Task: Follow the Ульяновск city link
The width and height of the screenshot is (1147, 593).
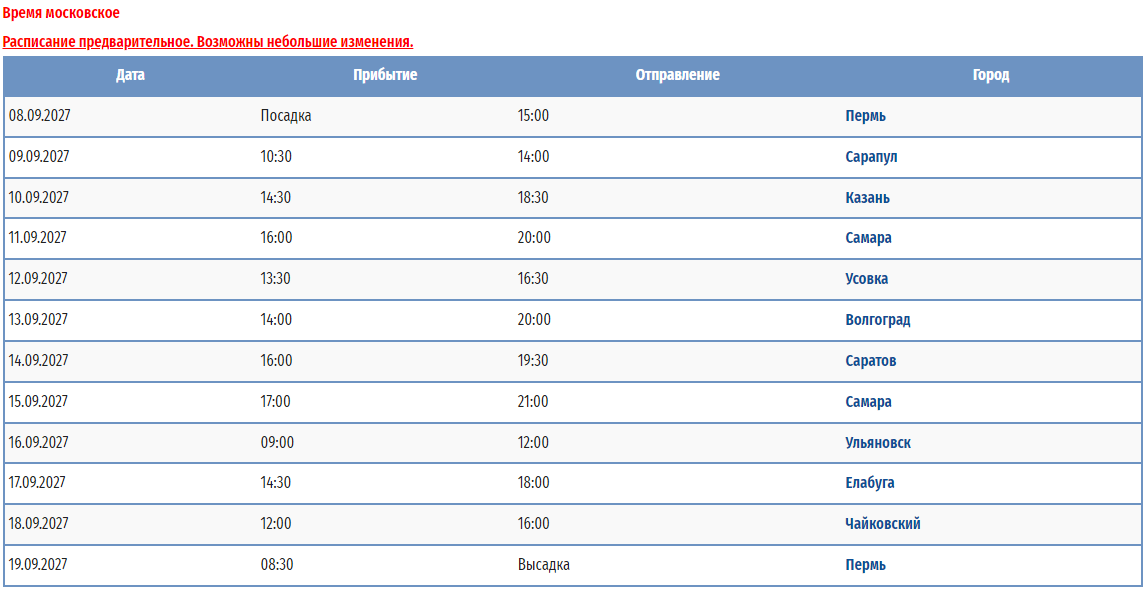Action: click(x=878, y=443)
